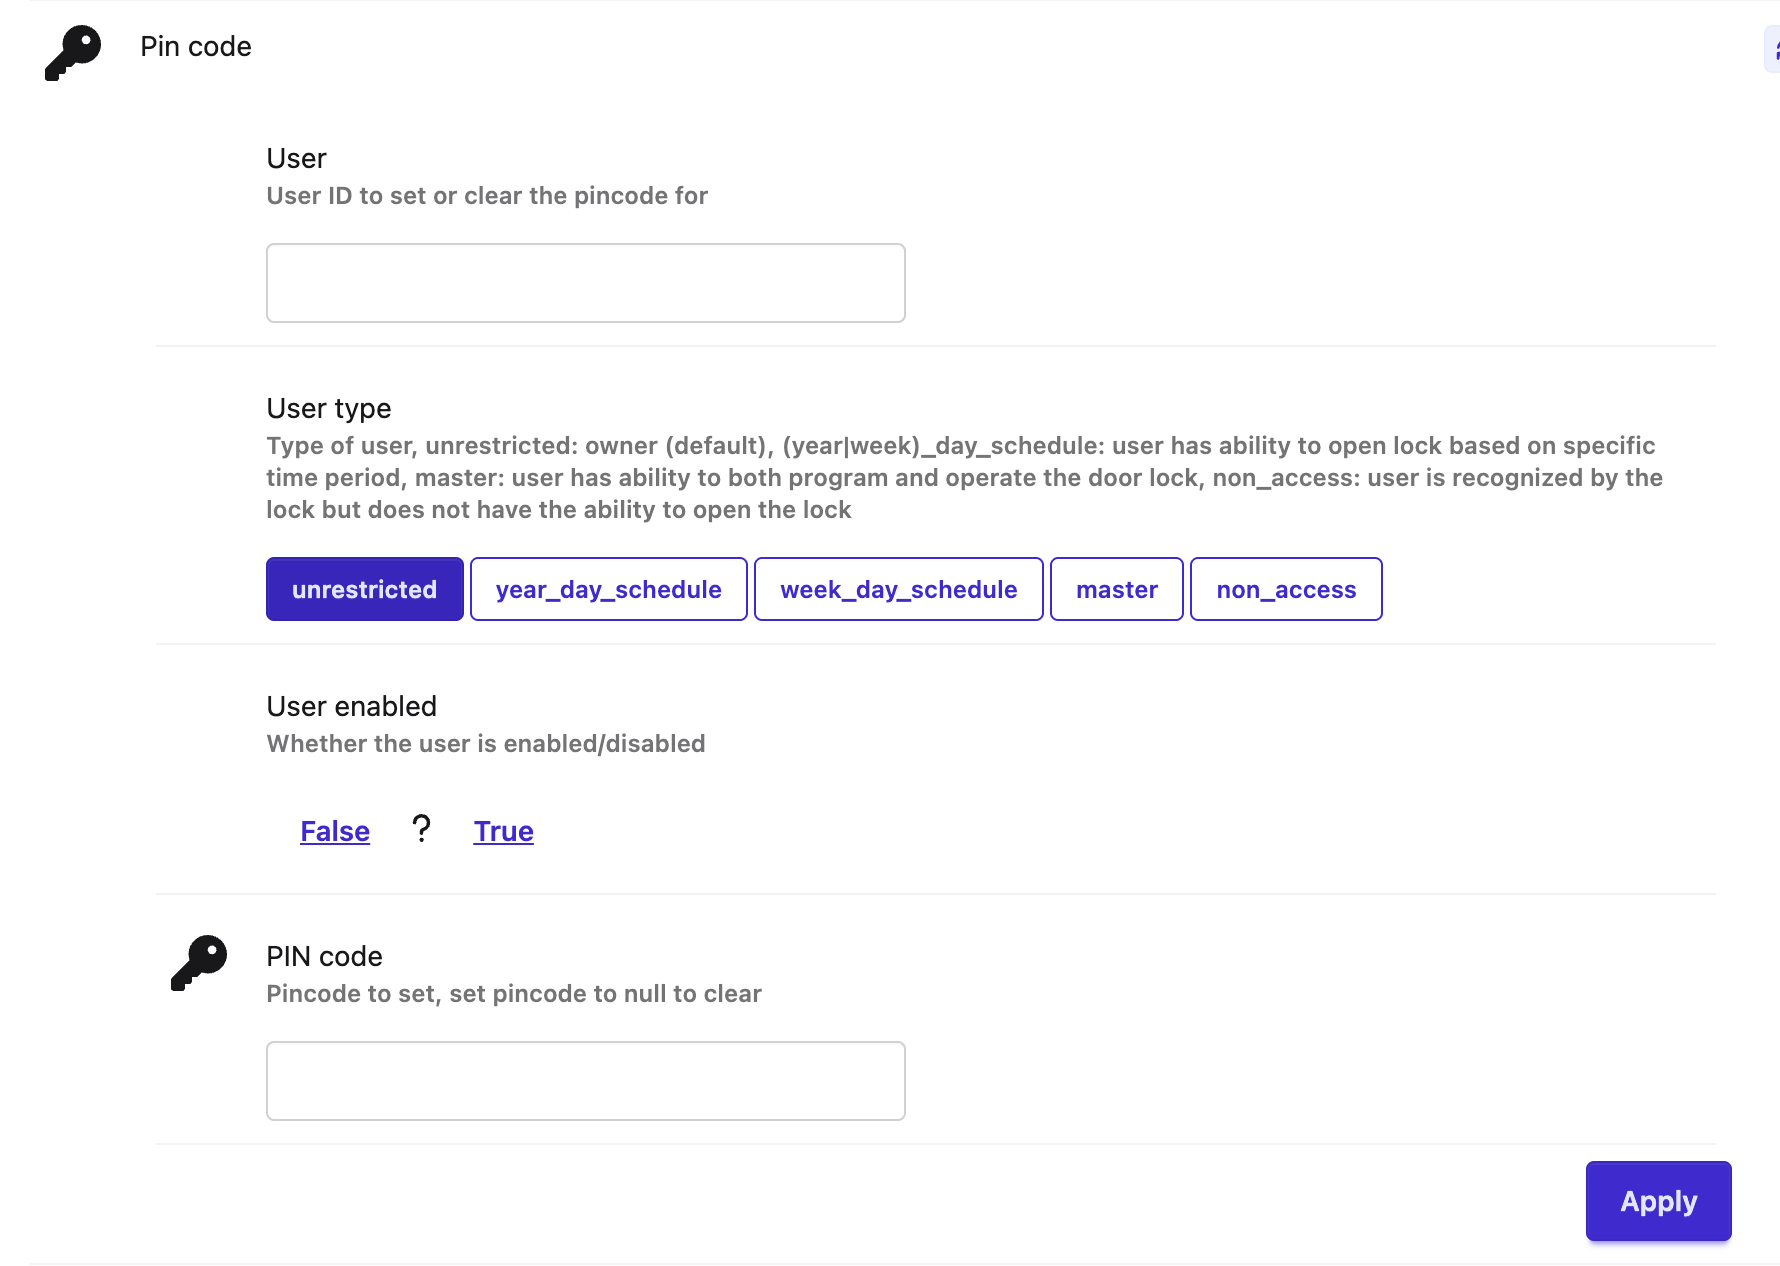
Task: Select the unknown (?) state for User enabled
Action: pyautogui.click(x=421, y=829)
